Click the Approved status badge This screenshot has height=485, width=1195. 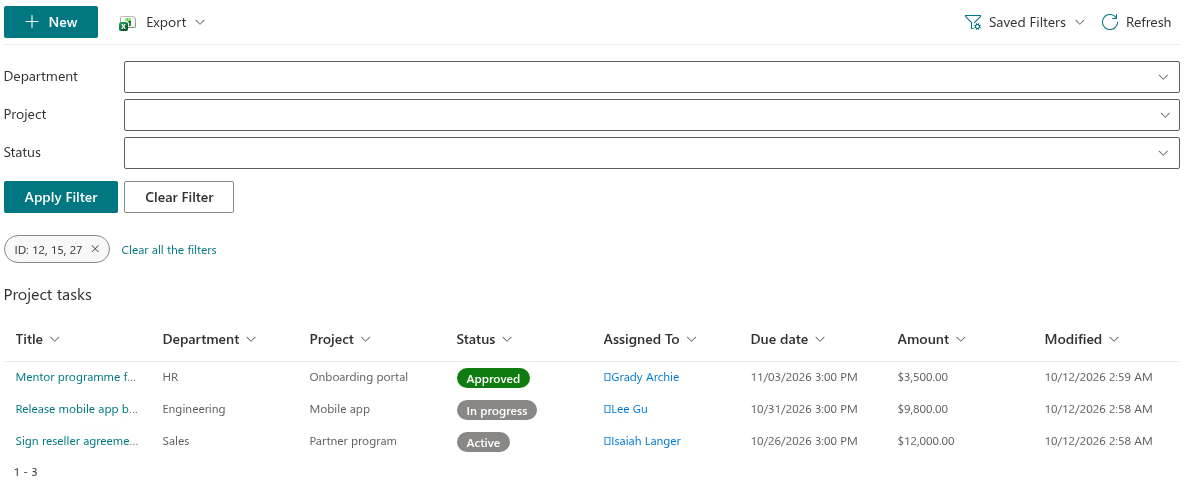493,378
